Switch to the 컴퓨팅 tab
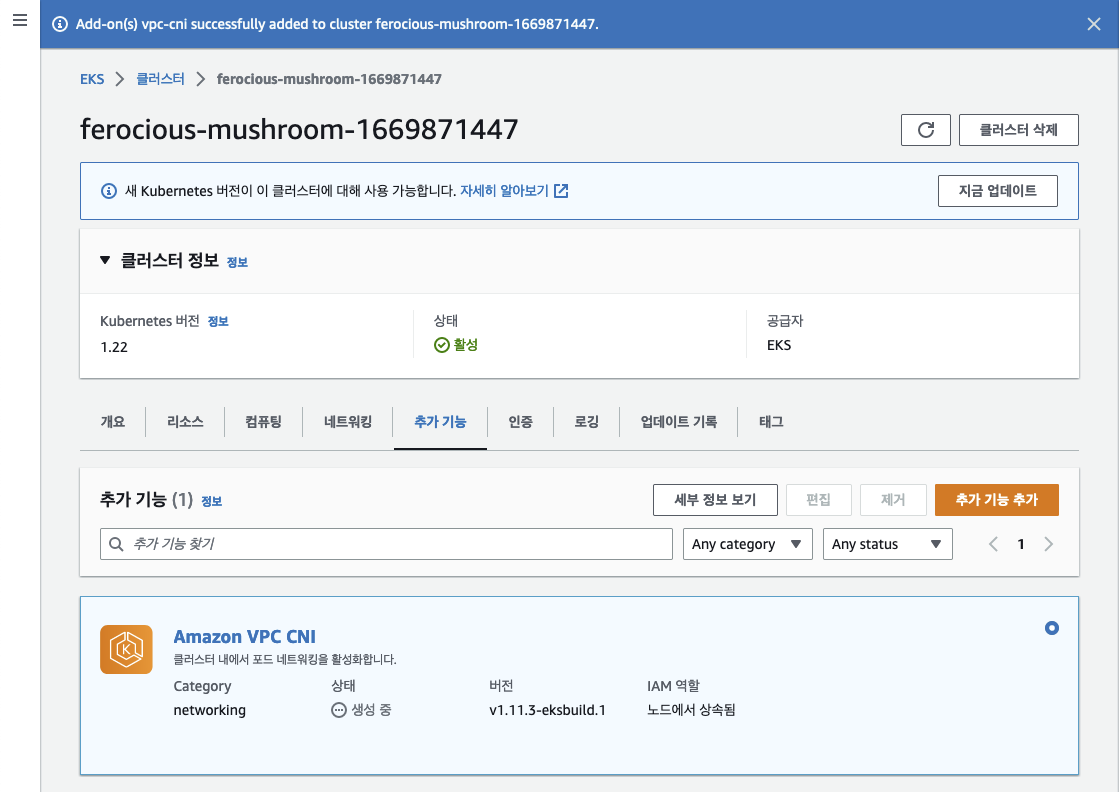This screenshot has height=792, width=1119. (x=263, y=422)
